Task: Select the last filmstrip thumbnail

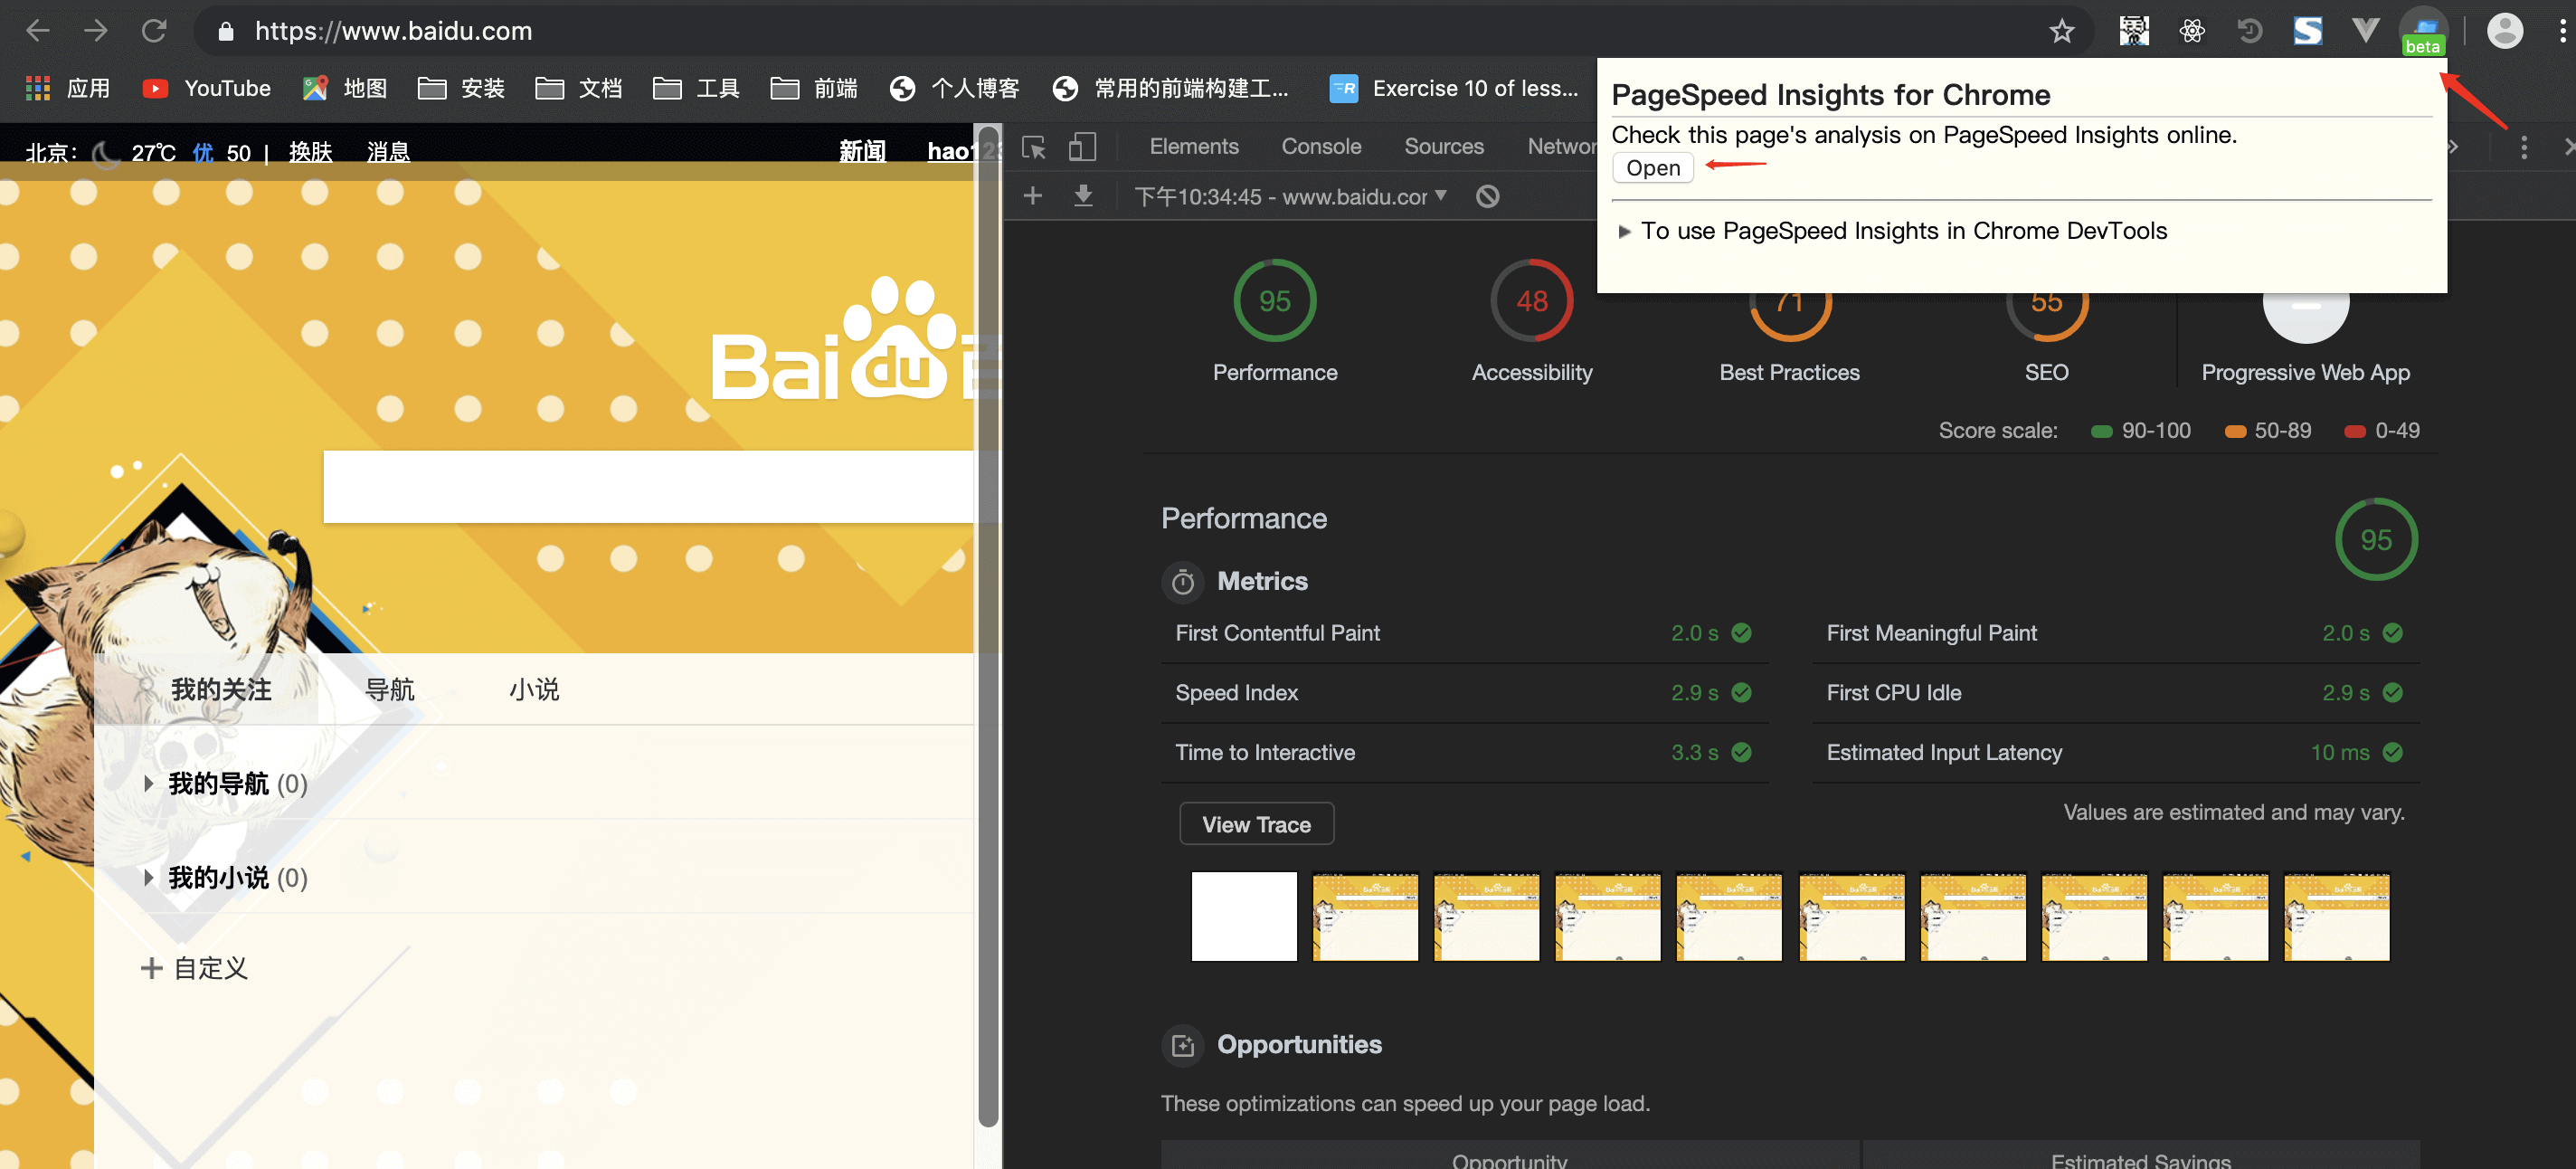Action: click(2336, 916)
